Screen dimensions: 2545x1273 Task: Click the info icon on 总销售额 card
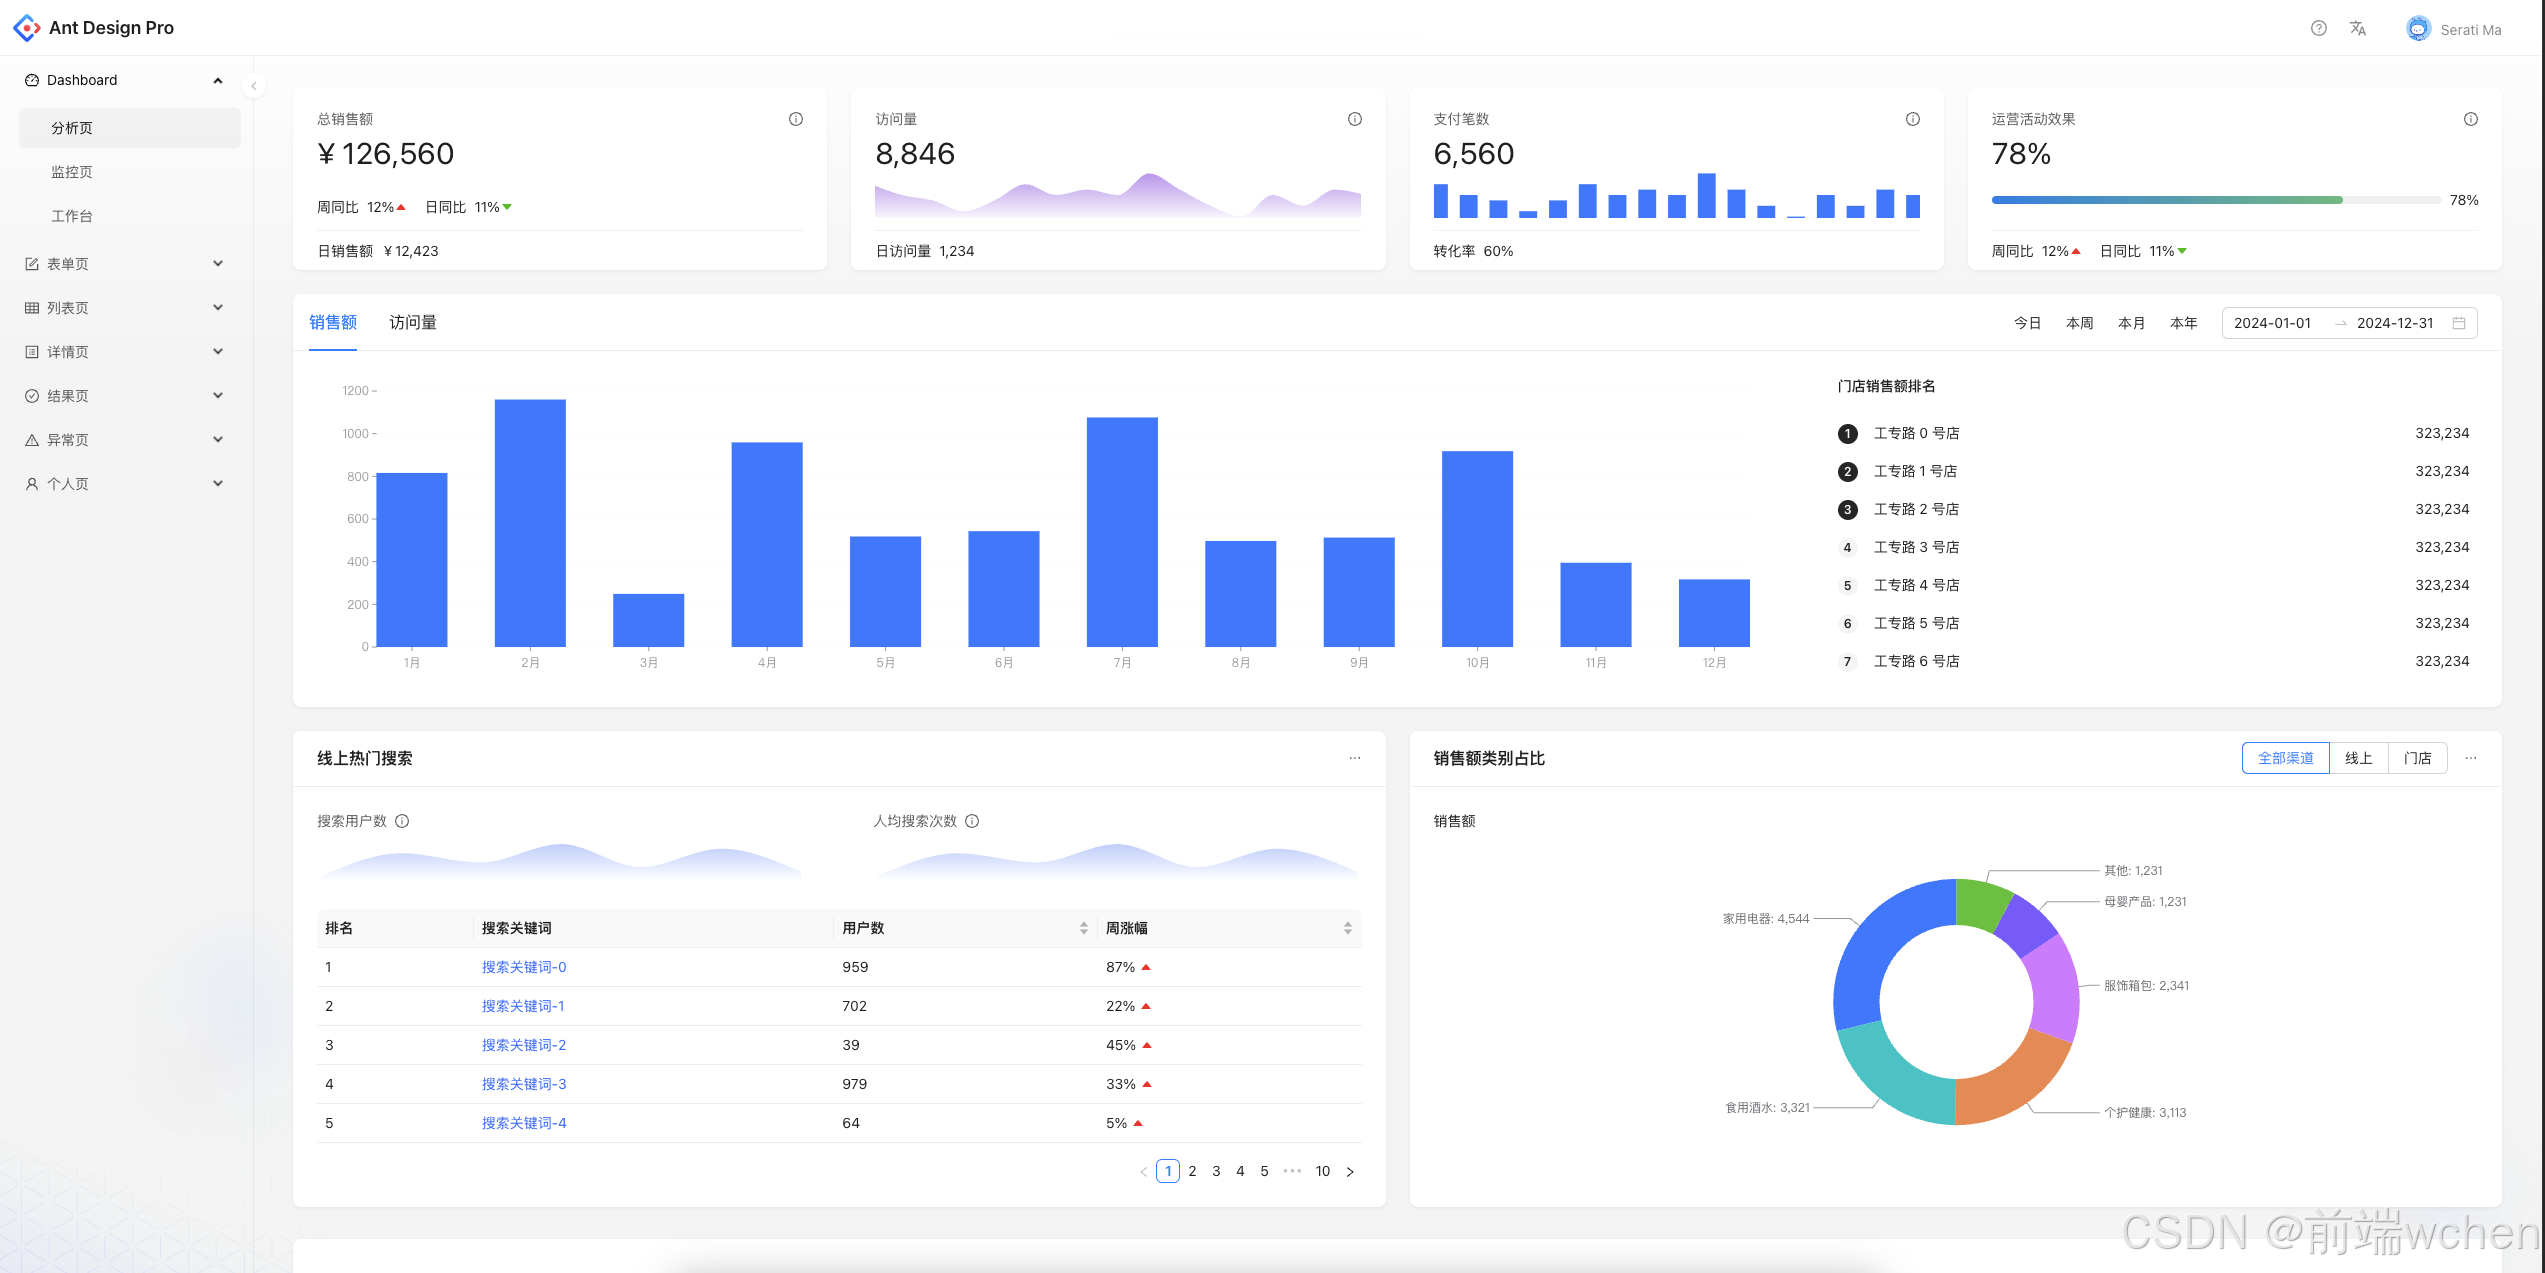coord(795,119)
